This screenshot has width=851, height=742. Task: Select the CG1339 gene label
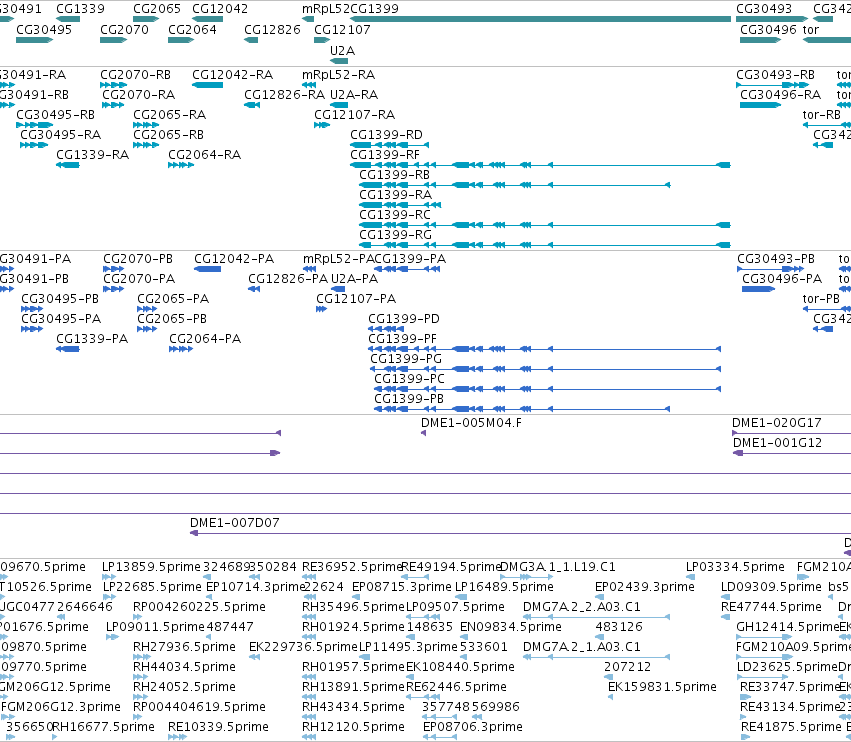coord(80,9)
